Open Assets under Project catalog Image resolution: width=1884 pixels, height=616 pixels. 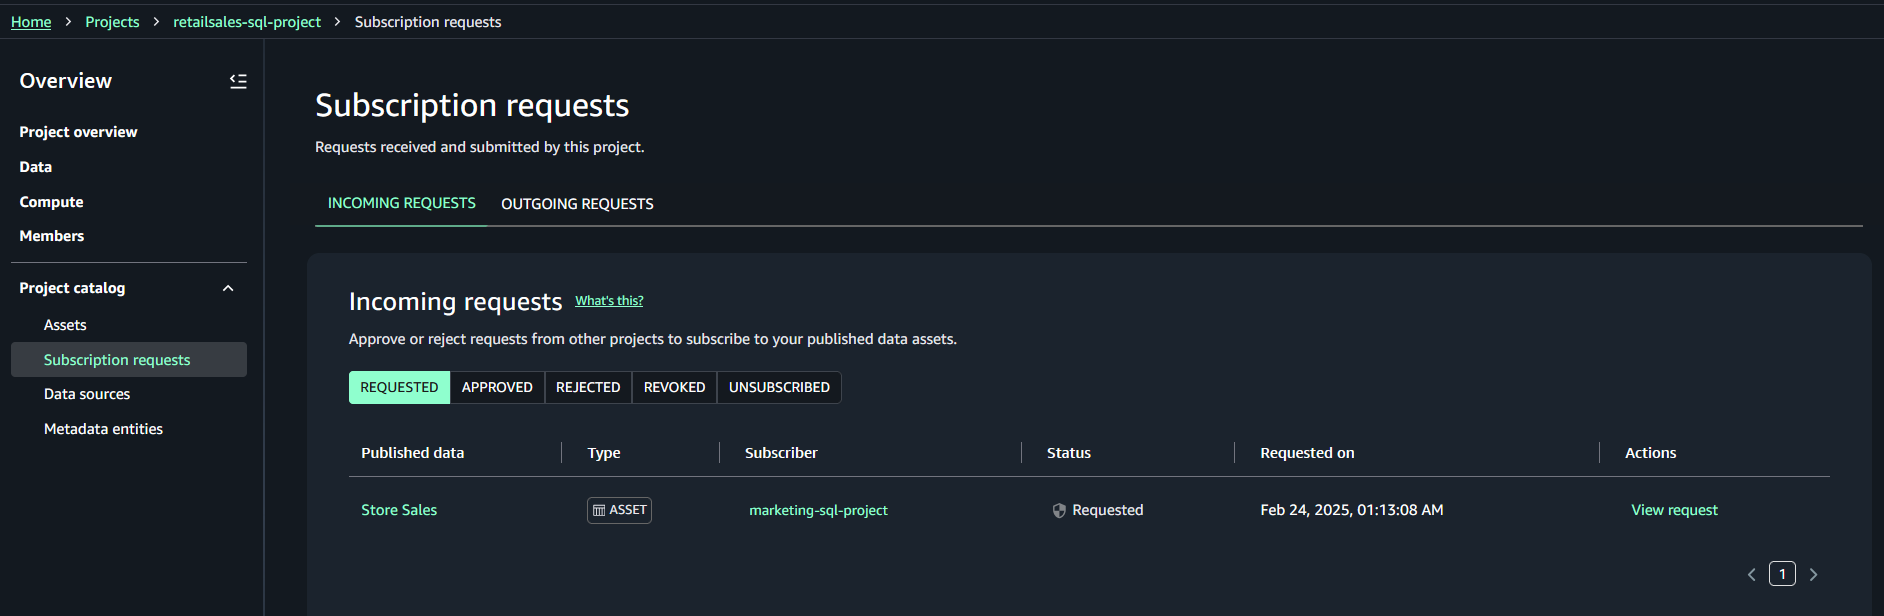(65, 325)
